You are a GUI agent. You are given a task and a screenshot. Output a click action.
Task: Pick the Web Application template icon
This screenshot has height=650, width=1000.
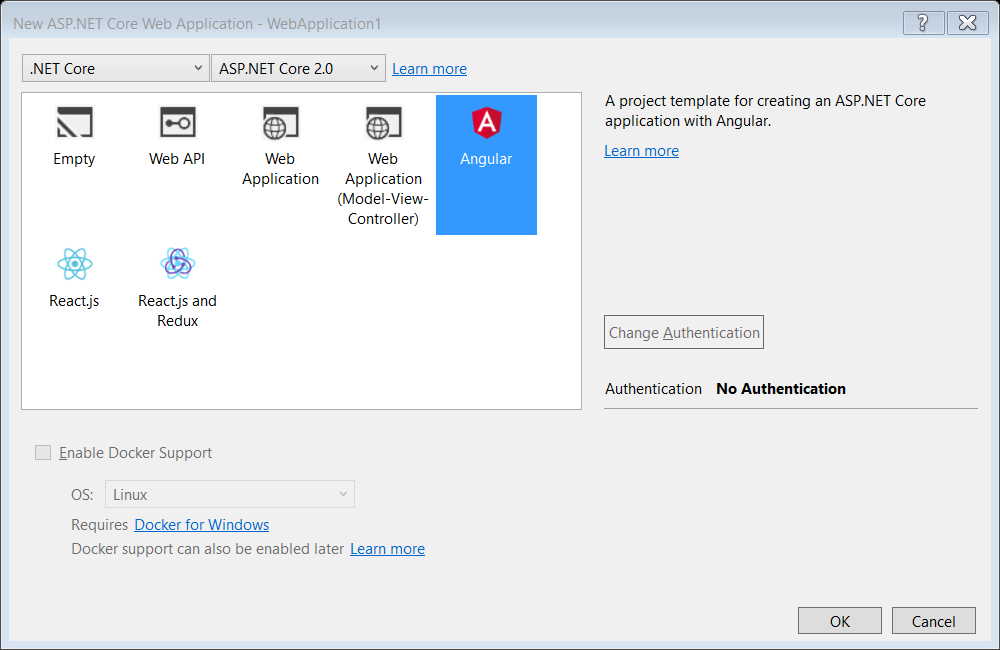(280, 122)
